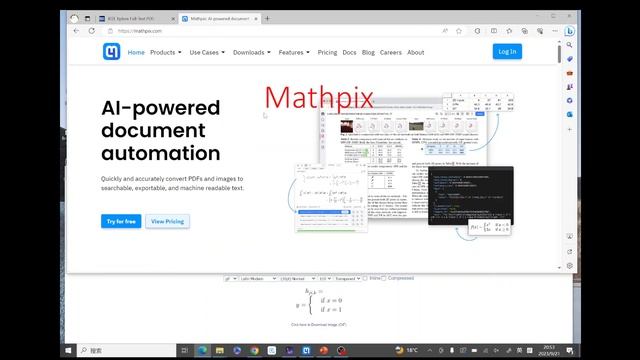
Task: Click the weather temperature widget on taskbar
Action: 407,350
